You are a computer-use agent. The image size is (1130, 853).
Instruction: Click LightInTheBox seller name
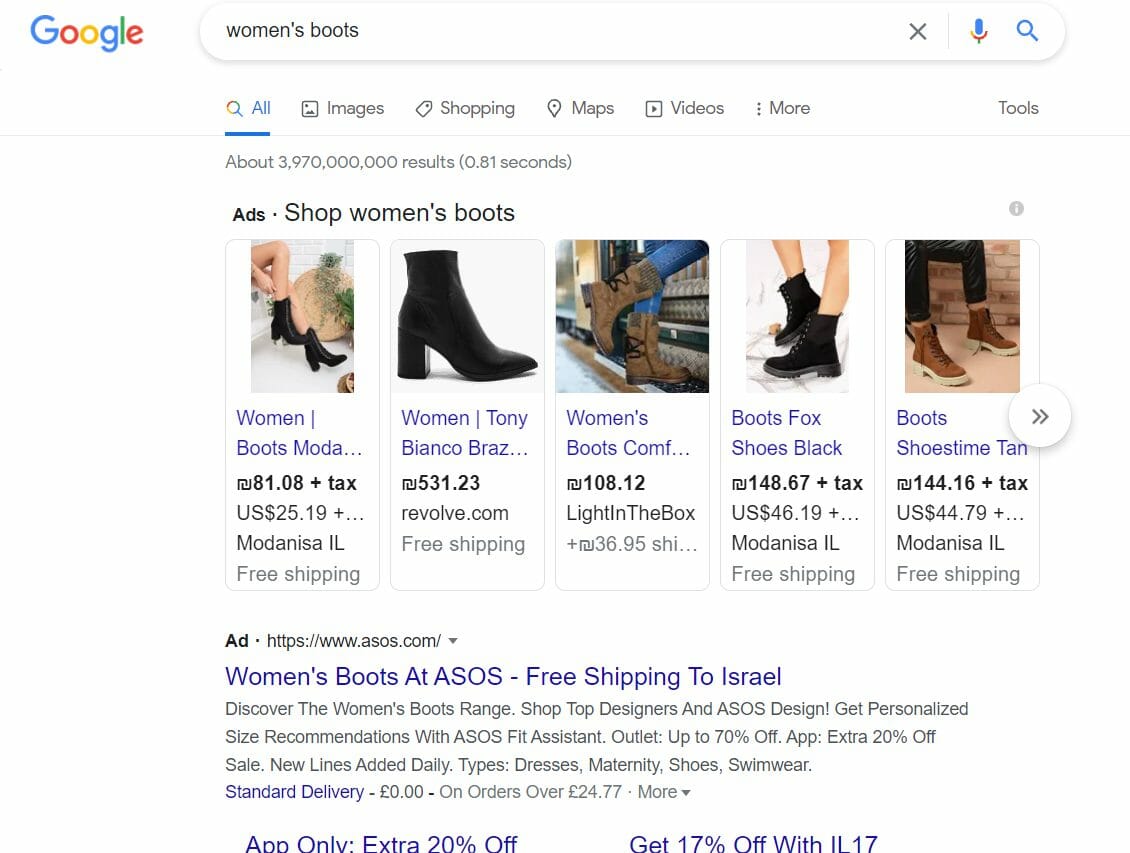coord(631,513)
